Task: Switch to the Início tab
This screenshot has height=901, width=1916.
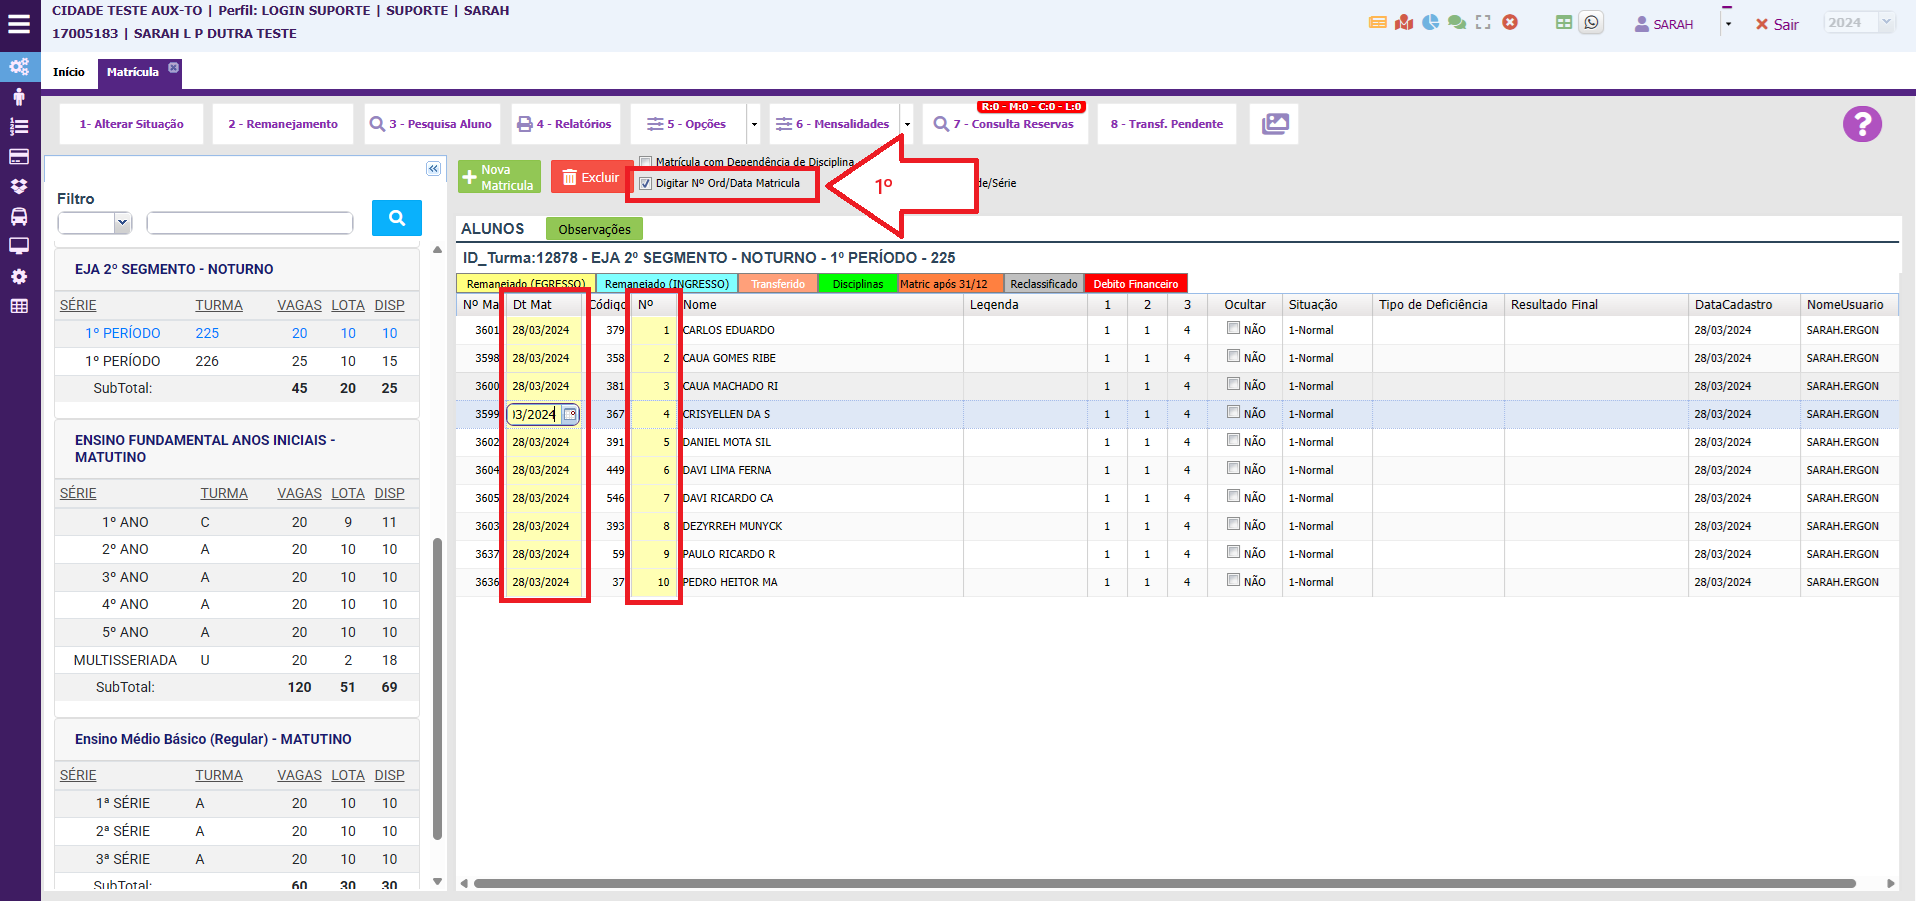Action: click(x=69, y=72)
